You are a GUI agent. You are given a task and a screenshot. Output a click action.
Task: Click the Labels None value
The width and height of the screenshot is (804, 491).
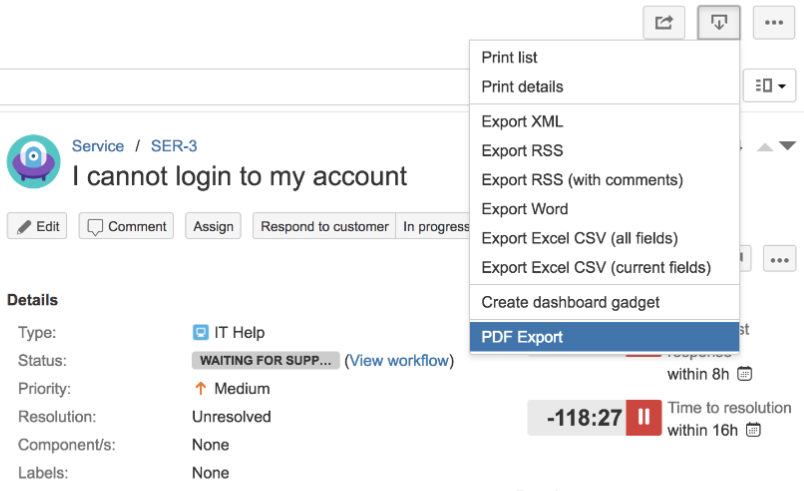[210, 473]
